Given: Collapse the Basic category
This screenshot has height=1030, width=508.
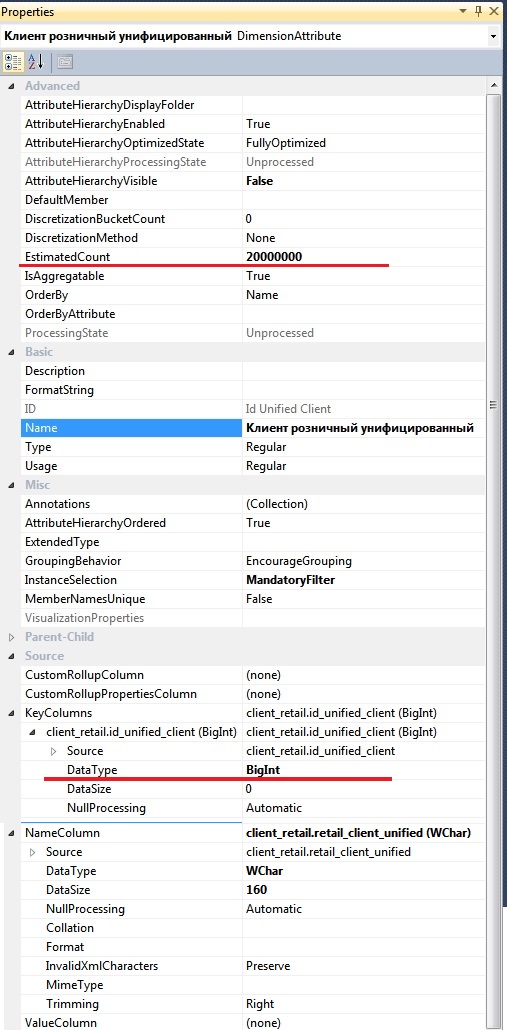Looking at the screenshot, I should (11, 352).
